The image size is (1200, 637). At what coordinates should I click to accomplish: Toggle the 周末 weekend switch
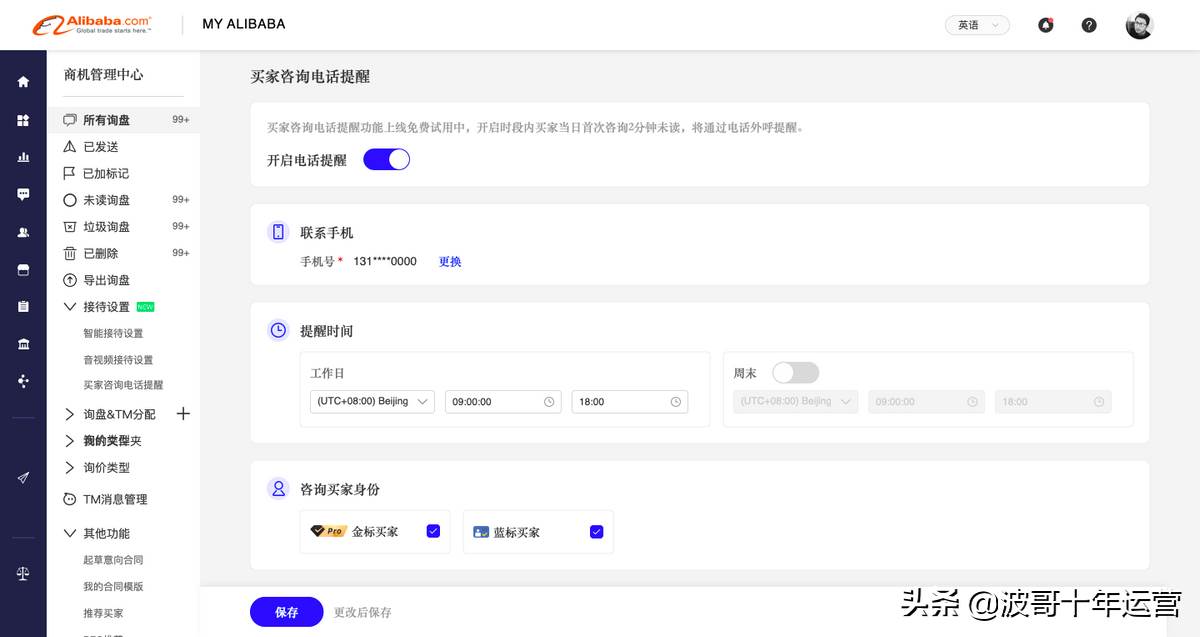(x=795, y=372)
